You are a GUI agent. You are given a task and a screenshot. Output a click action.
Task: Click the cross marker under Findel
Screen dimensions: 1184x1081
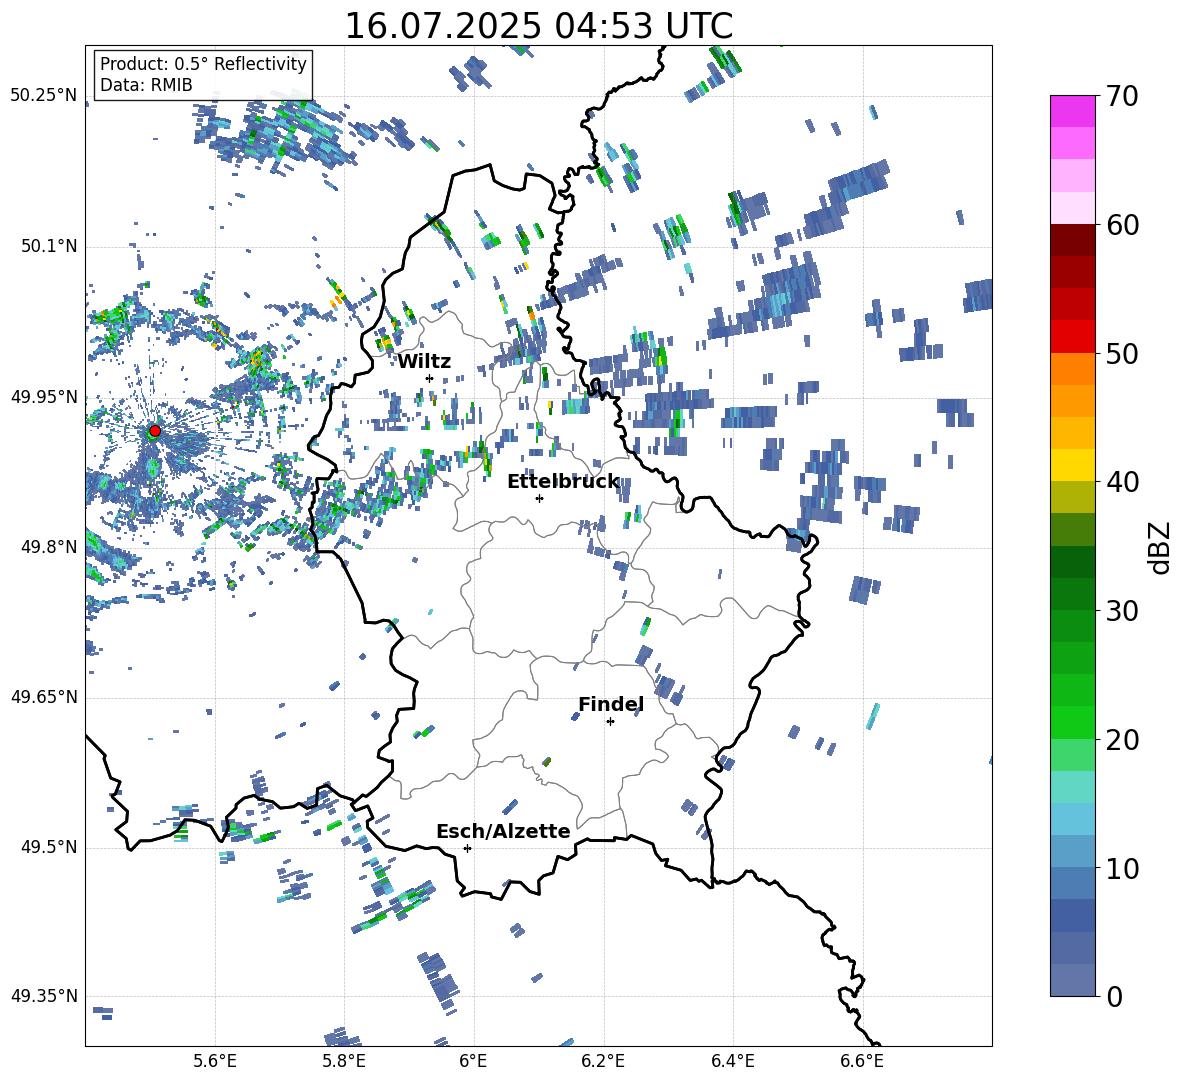point(610,722)
